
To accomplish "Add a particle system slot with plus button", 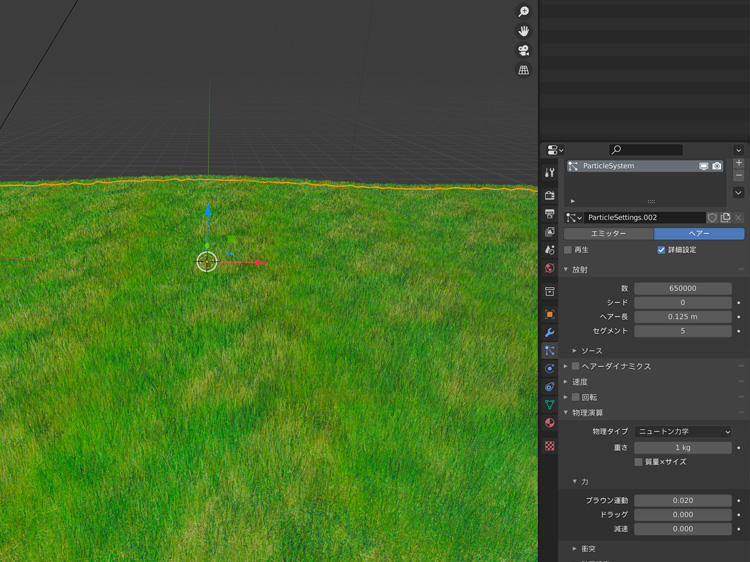I will pyautogui.click(x=739, y=163).
